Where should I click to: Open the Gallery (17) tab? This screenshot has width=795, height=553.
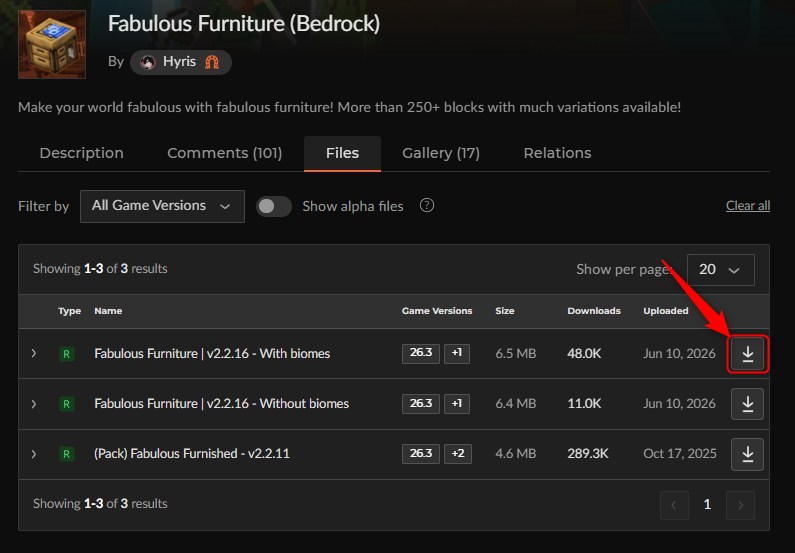[x=441, y=153]
